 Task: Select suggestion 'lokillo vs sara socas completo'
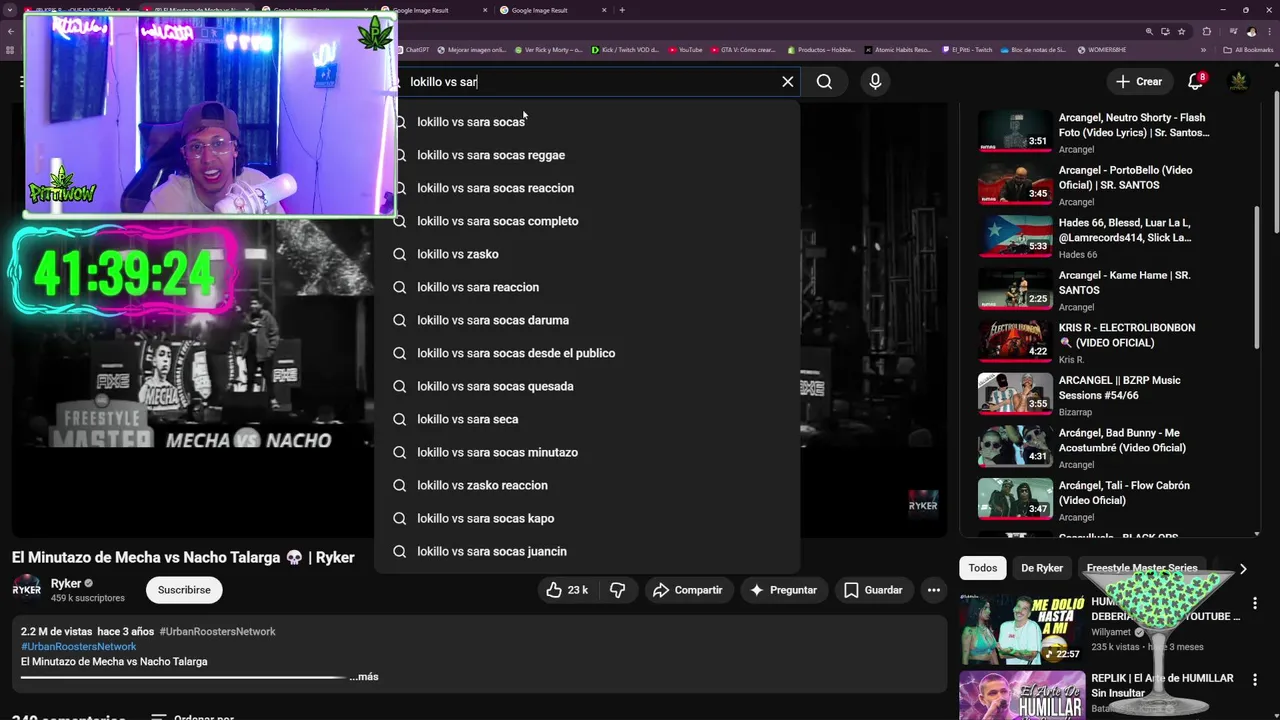tap(587, 221)
